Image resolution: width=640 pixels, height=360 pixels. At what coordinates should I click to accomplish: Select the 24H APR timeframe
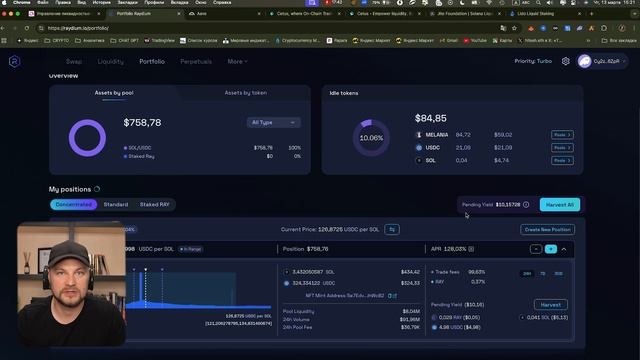pyautogui.click(x=527, y=273)
